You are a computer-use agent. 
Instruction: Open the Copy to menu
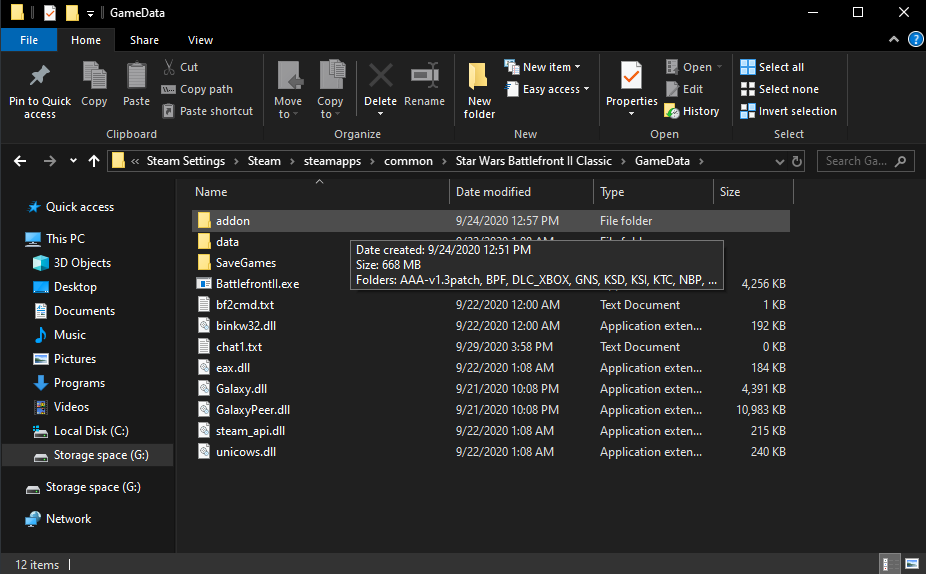point(330,90)
